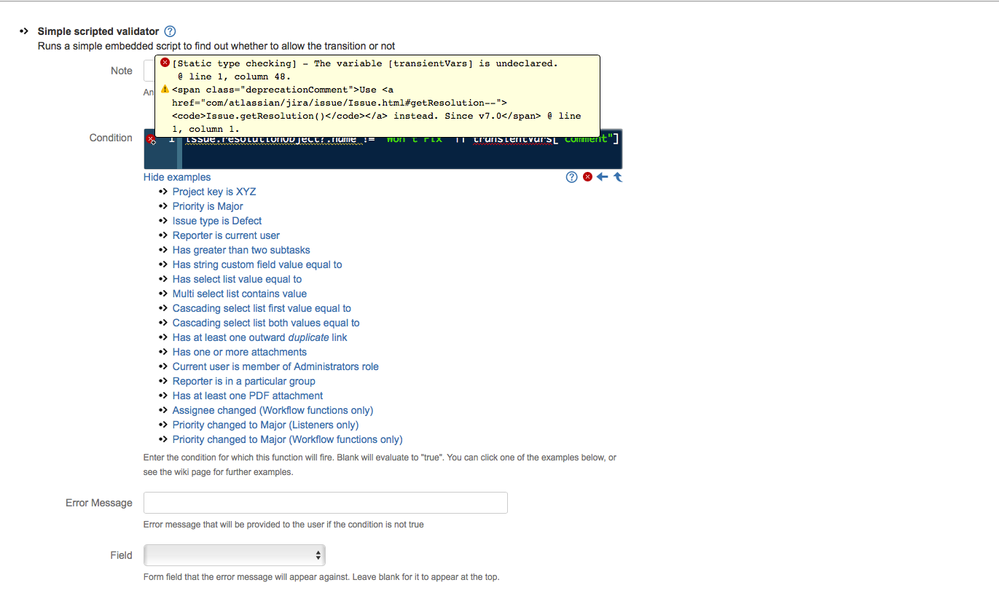
Task: Insert the 'Priority is Major' example
Action: (207, 206)
